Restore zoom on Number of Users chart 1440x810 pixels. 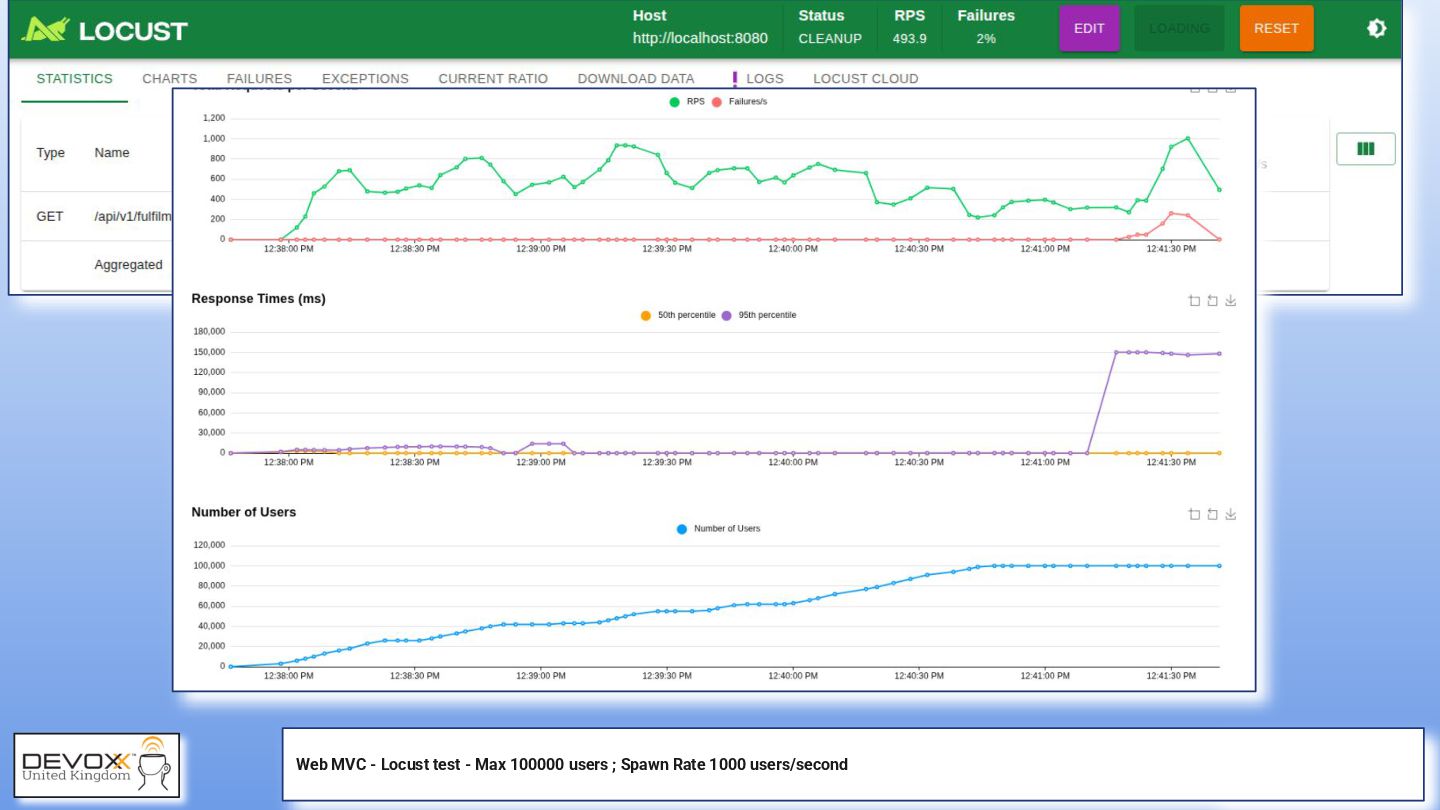click(x=1212, y=514)
